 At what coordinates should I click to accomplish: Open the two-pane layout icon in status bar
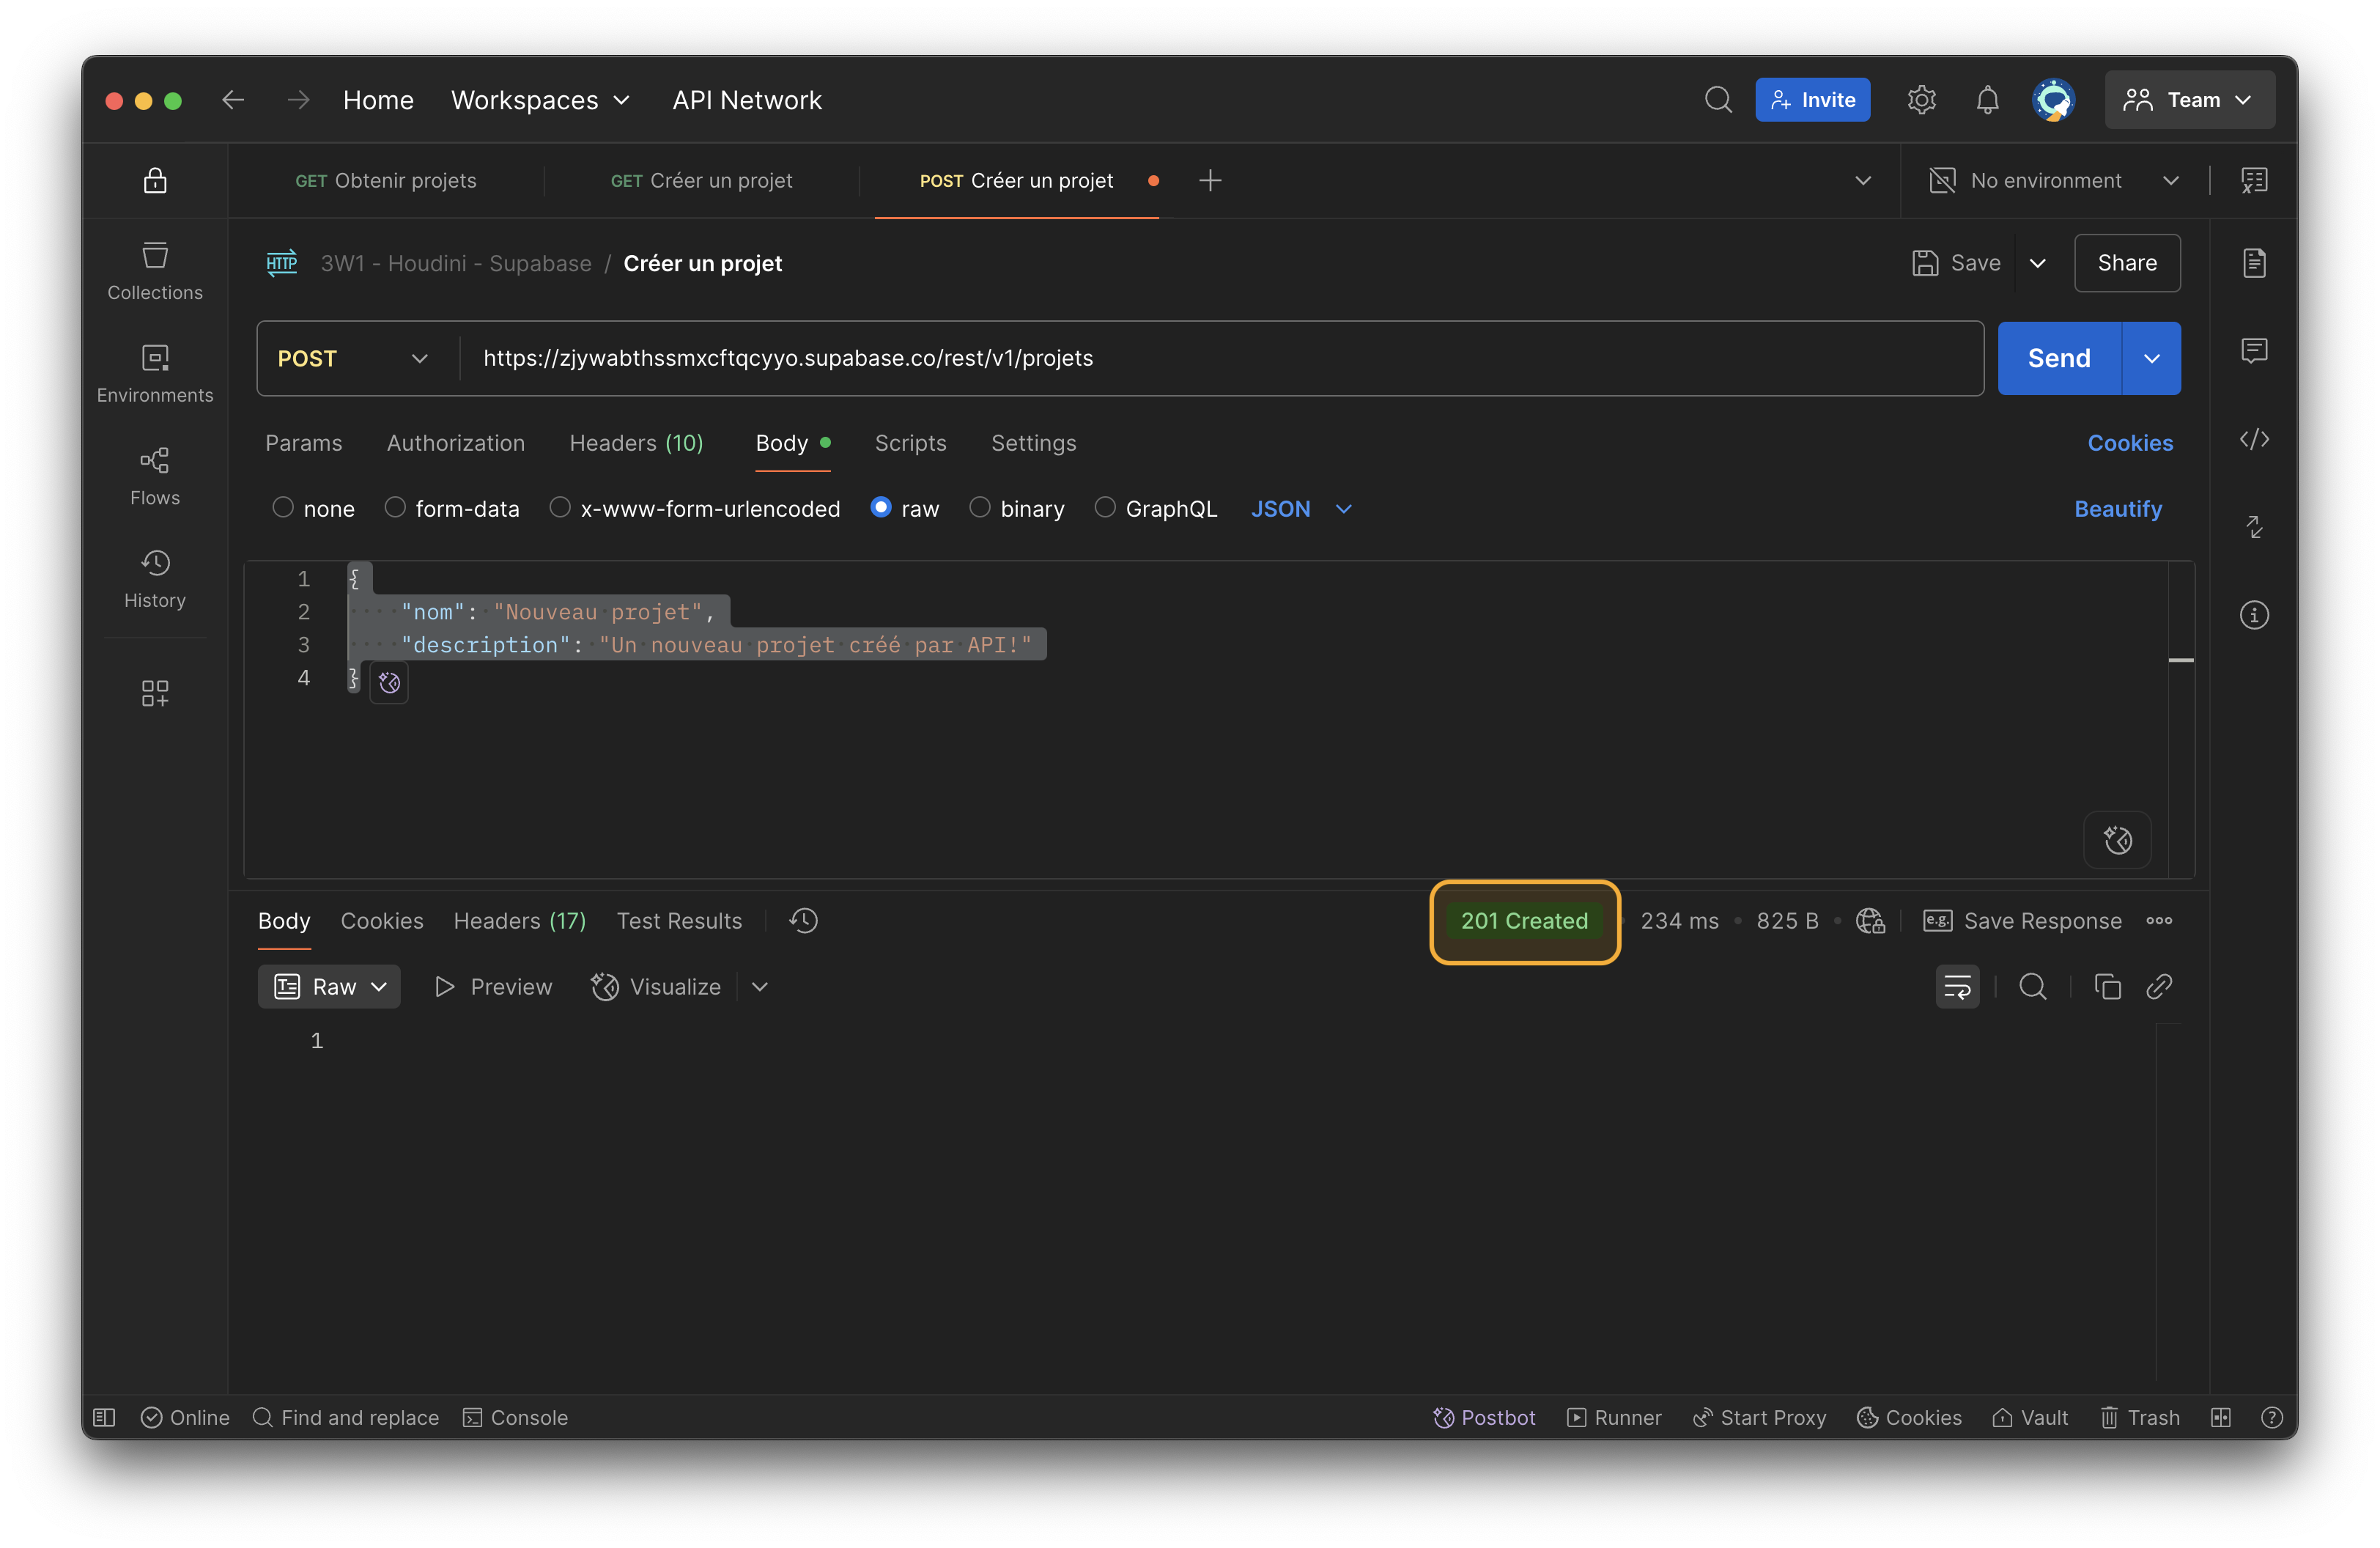2220,1418
